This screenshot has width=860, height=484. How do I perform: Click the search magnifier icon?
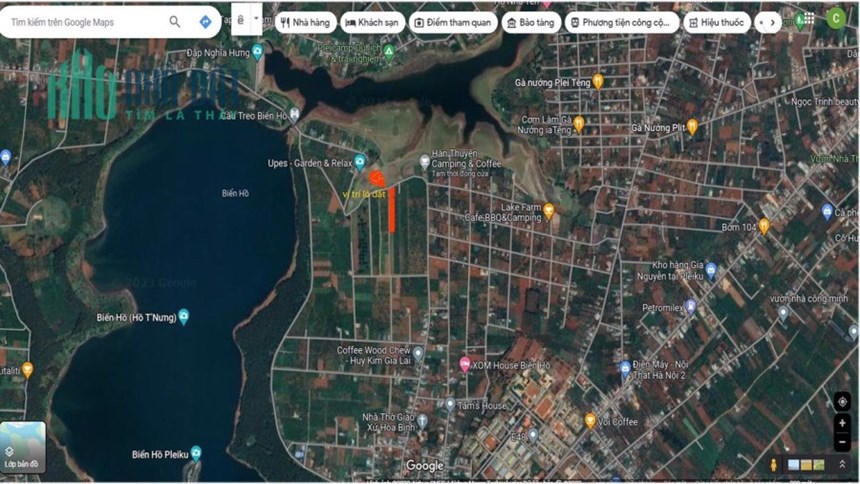click(x=174, y=22)
